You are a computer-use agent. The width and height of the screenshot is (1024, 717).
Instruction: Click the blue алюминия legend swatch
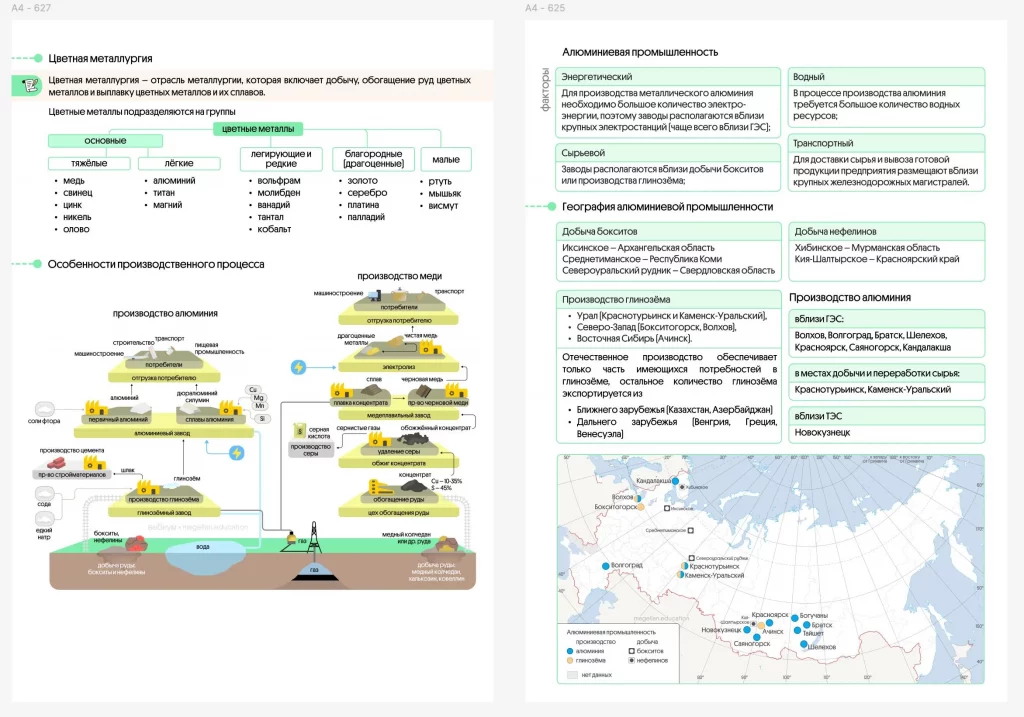pyautogui.click(x=570, y=650)
